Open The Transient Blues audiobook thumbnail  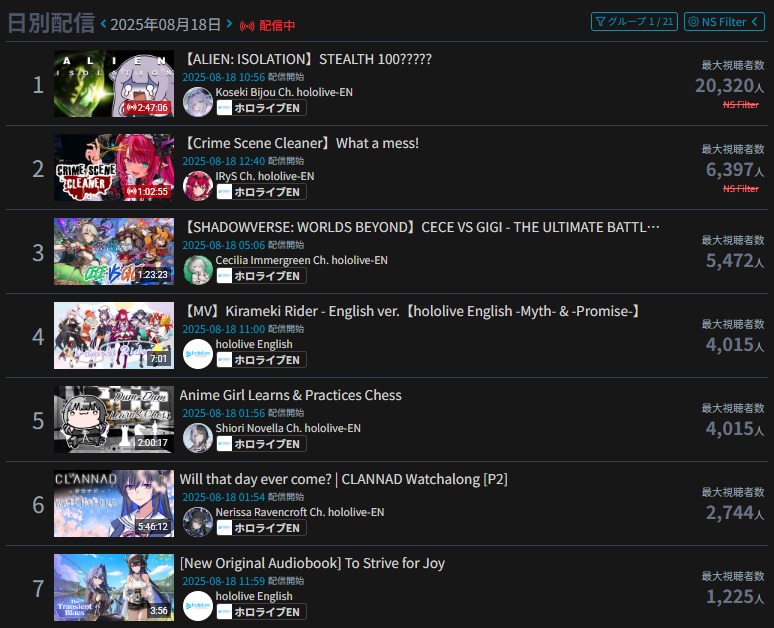114,587
